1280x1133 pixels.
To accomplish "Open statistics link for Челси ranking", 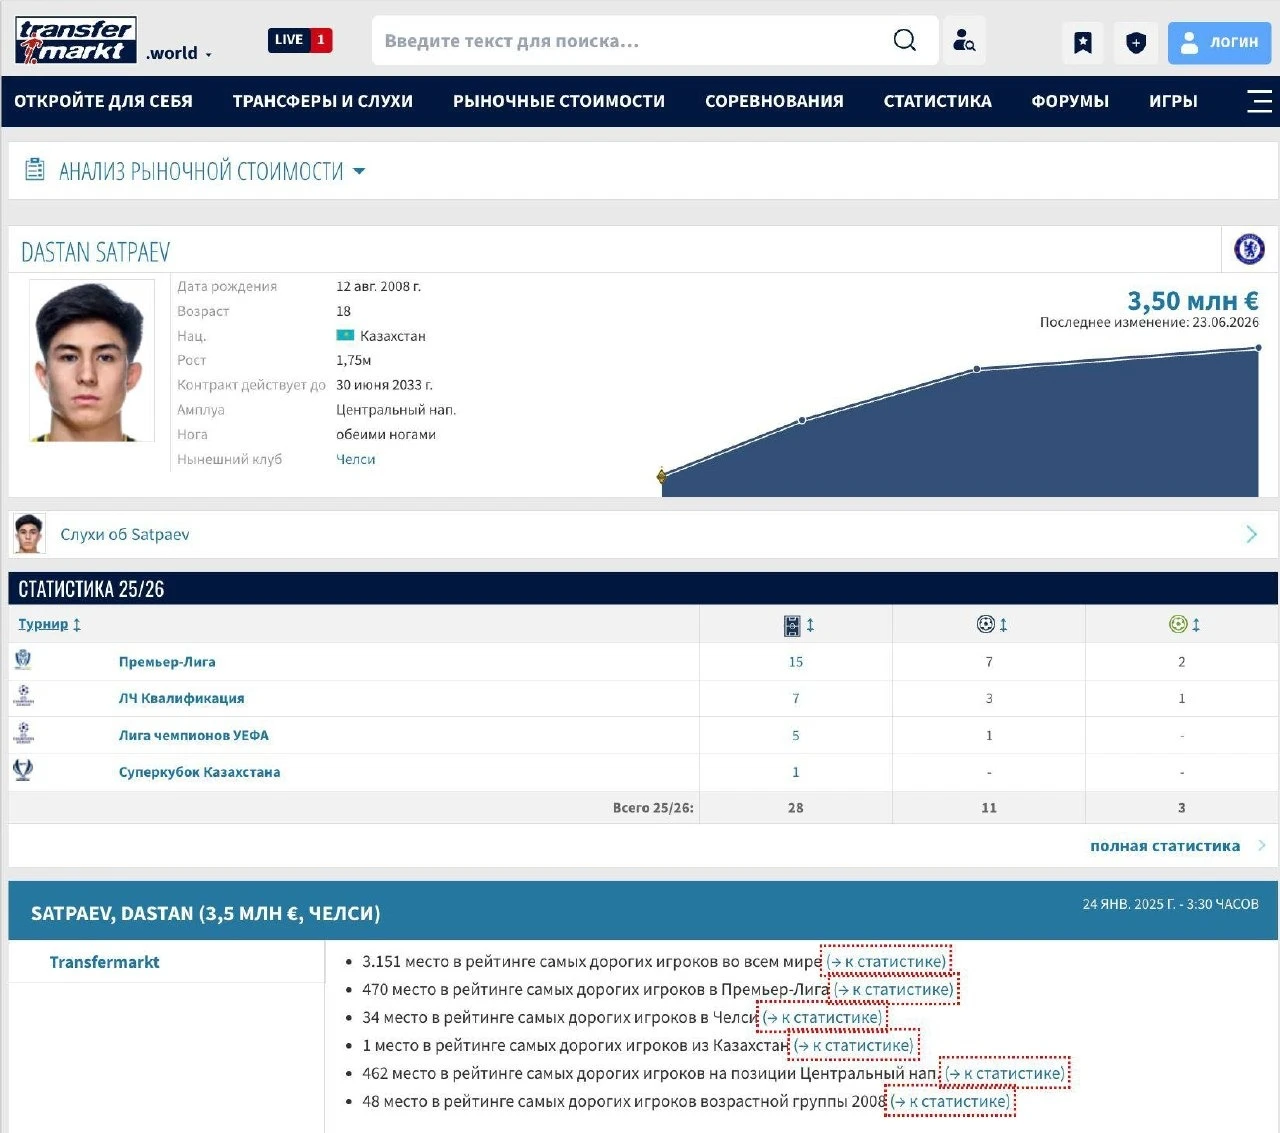I will [x=822, y=1017].
